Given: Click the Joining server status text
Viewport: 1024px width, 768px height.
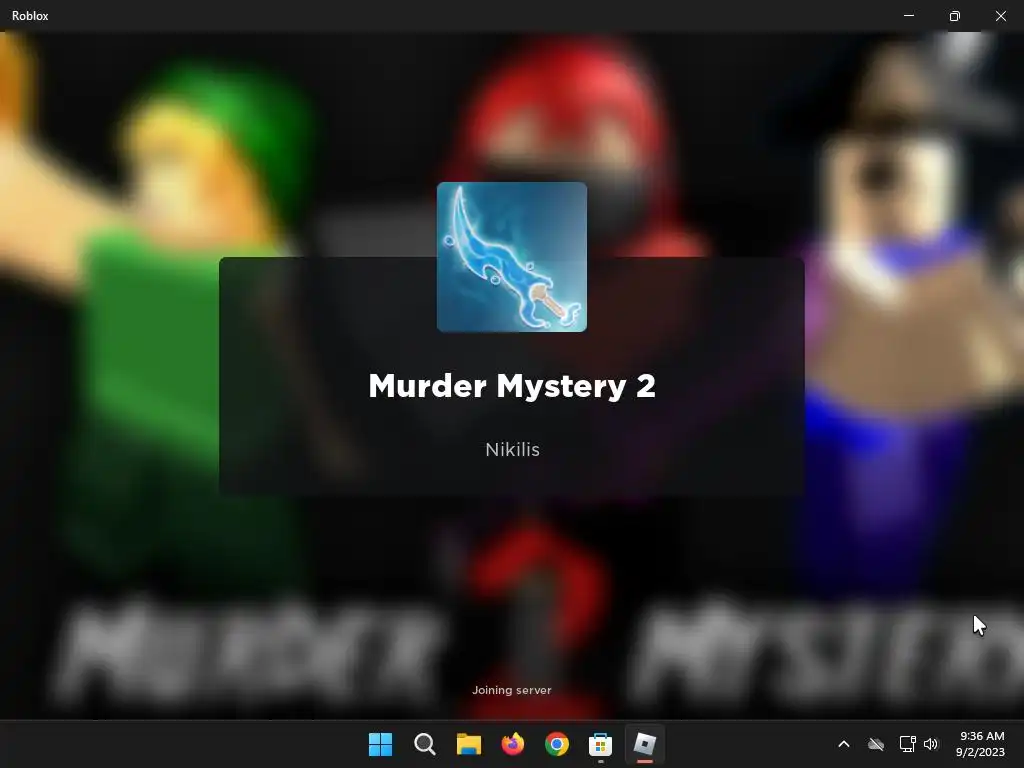Looking at the screenshot, I should [512, 690].
